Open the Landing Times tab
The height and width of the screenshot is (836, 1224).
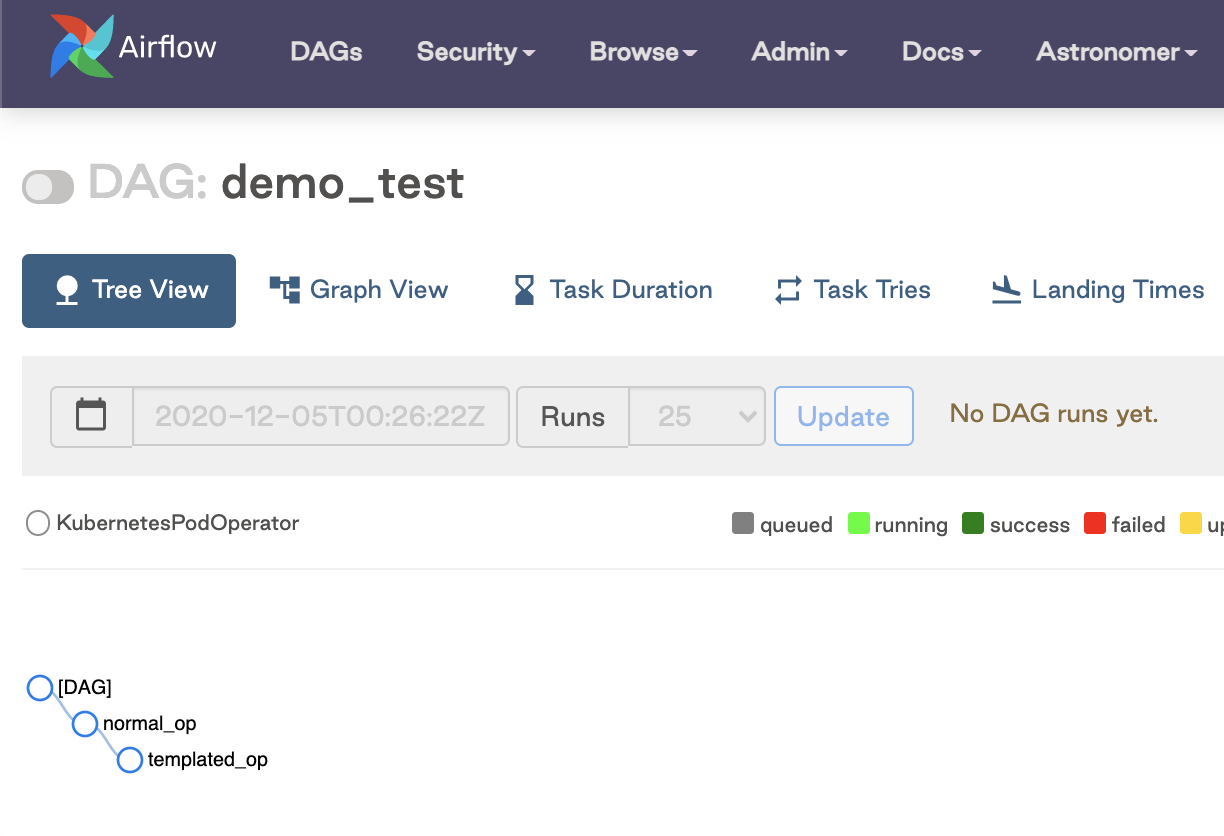pyautogui.click(x=1097, y=290)
